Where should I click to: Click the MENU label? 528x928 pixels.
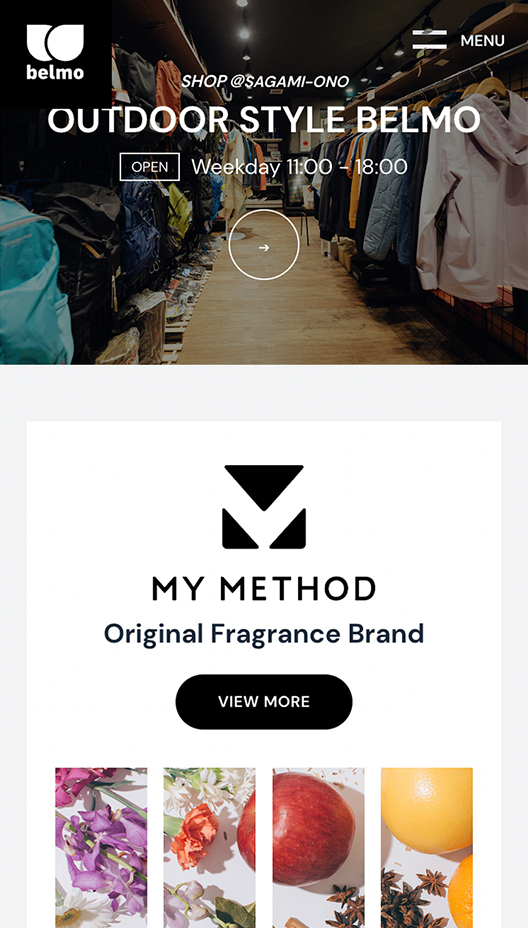point(482,41)
